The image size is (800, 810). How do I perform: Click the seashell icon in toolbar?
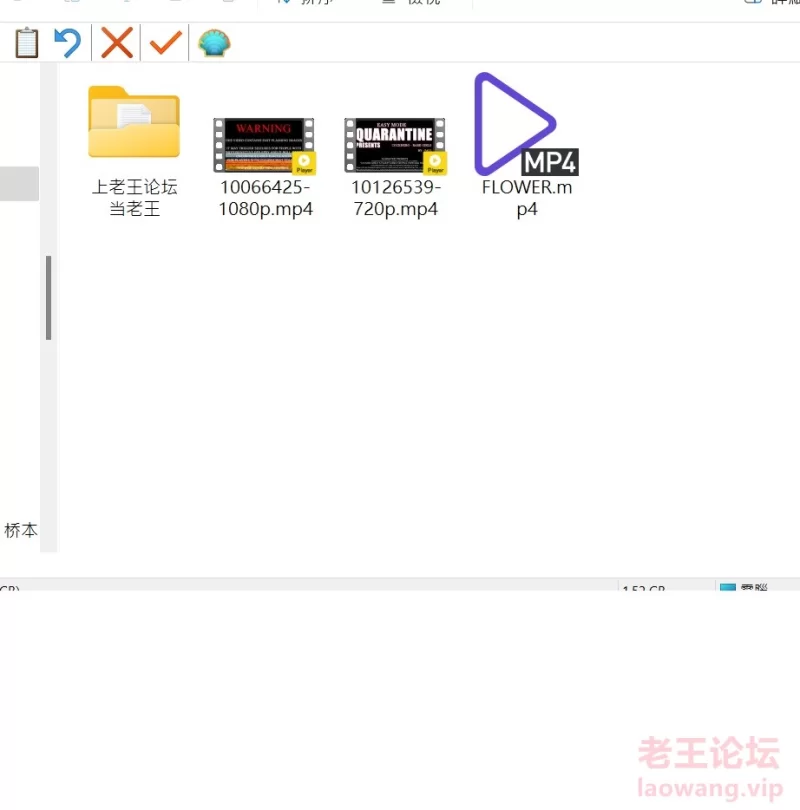click(214, 43)
